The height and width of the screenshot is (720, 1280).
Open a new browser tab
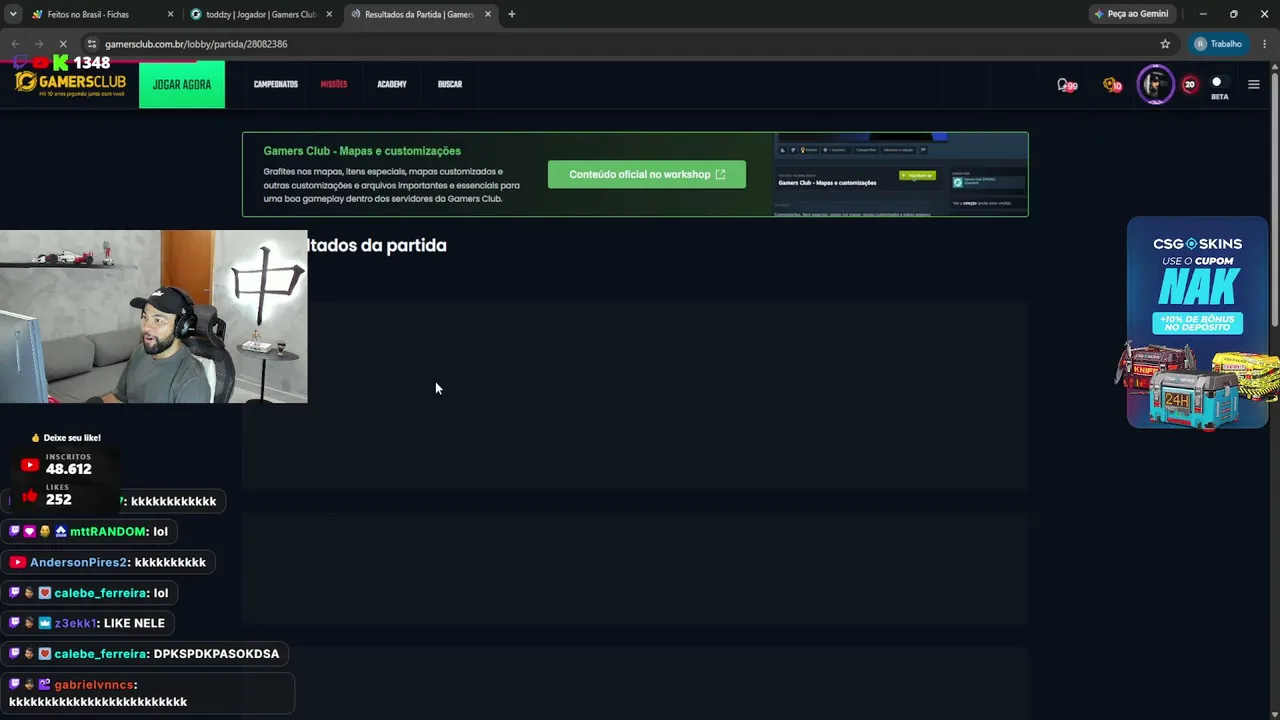[x=512, y=14]
